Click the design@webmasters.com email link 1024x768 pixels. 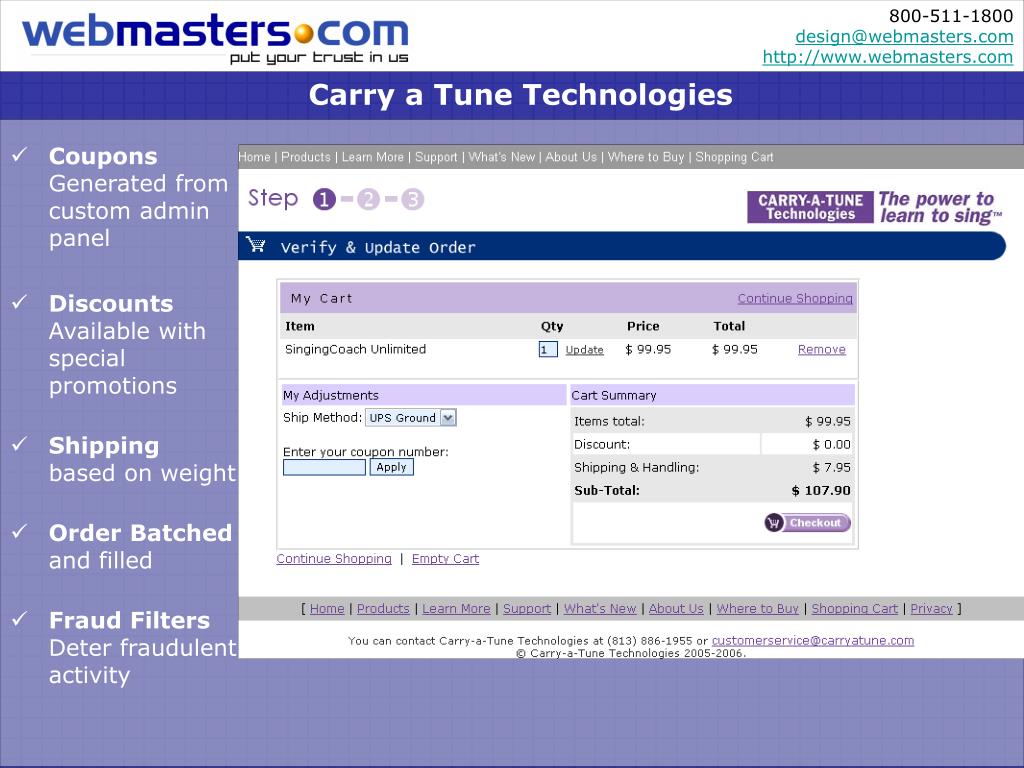click(904, 37)
